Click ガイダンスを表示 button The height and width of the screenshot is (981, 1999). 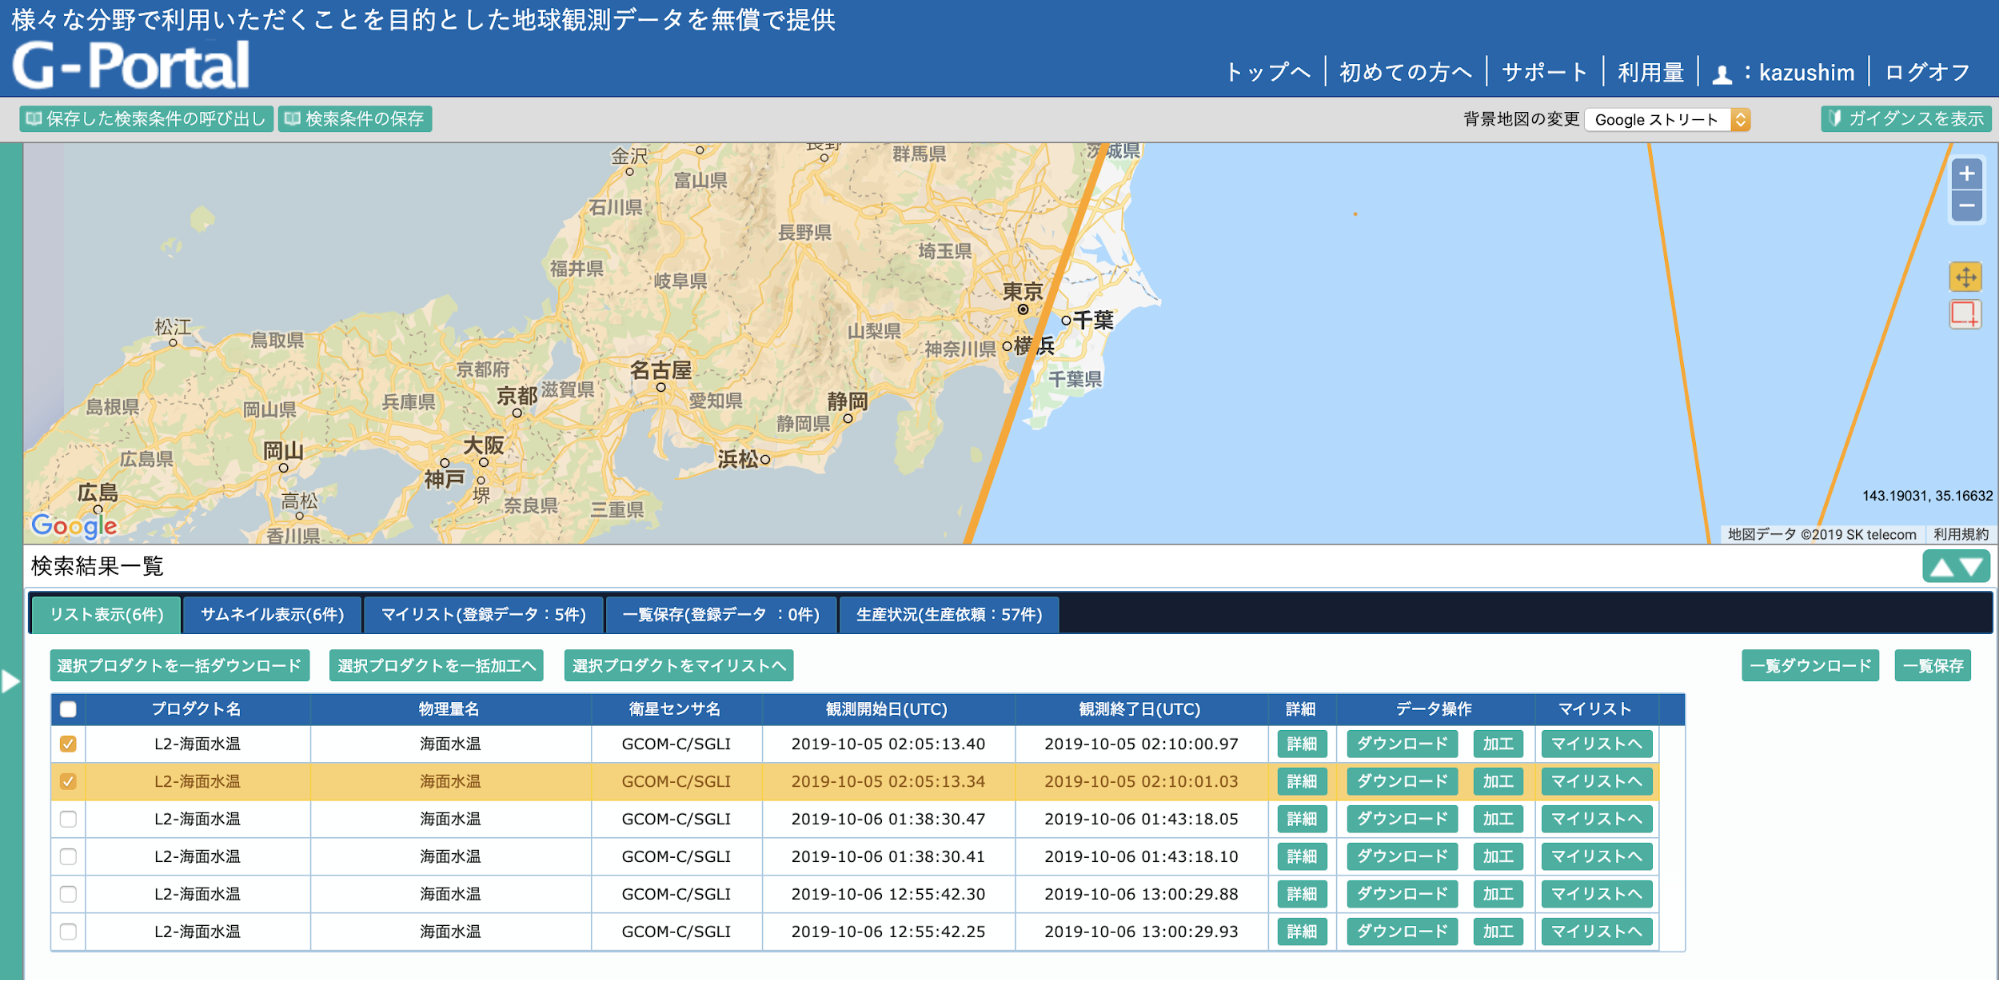(x=1906, y=119)
